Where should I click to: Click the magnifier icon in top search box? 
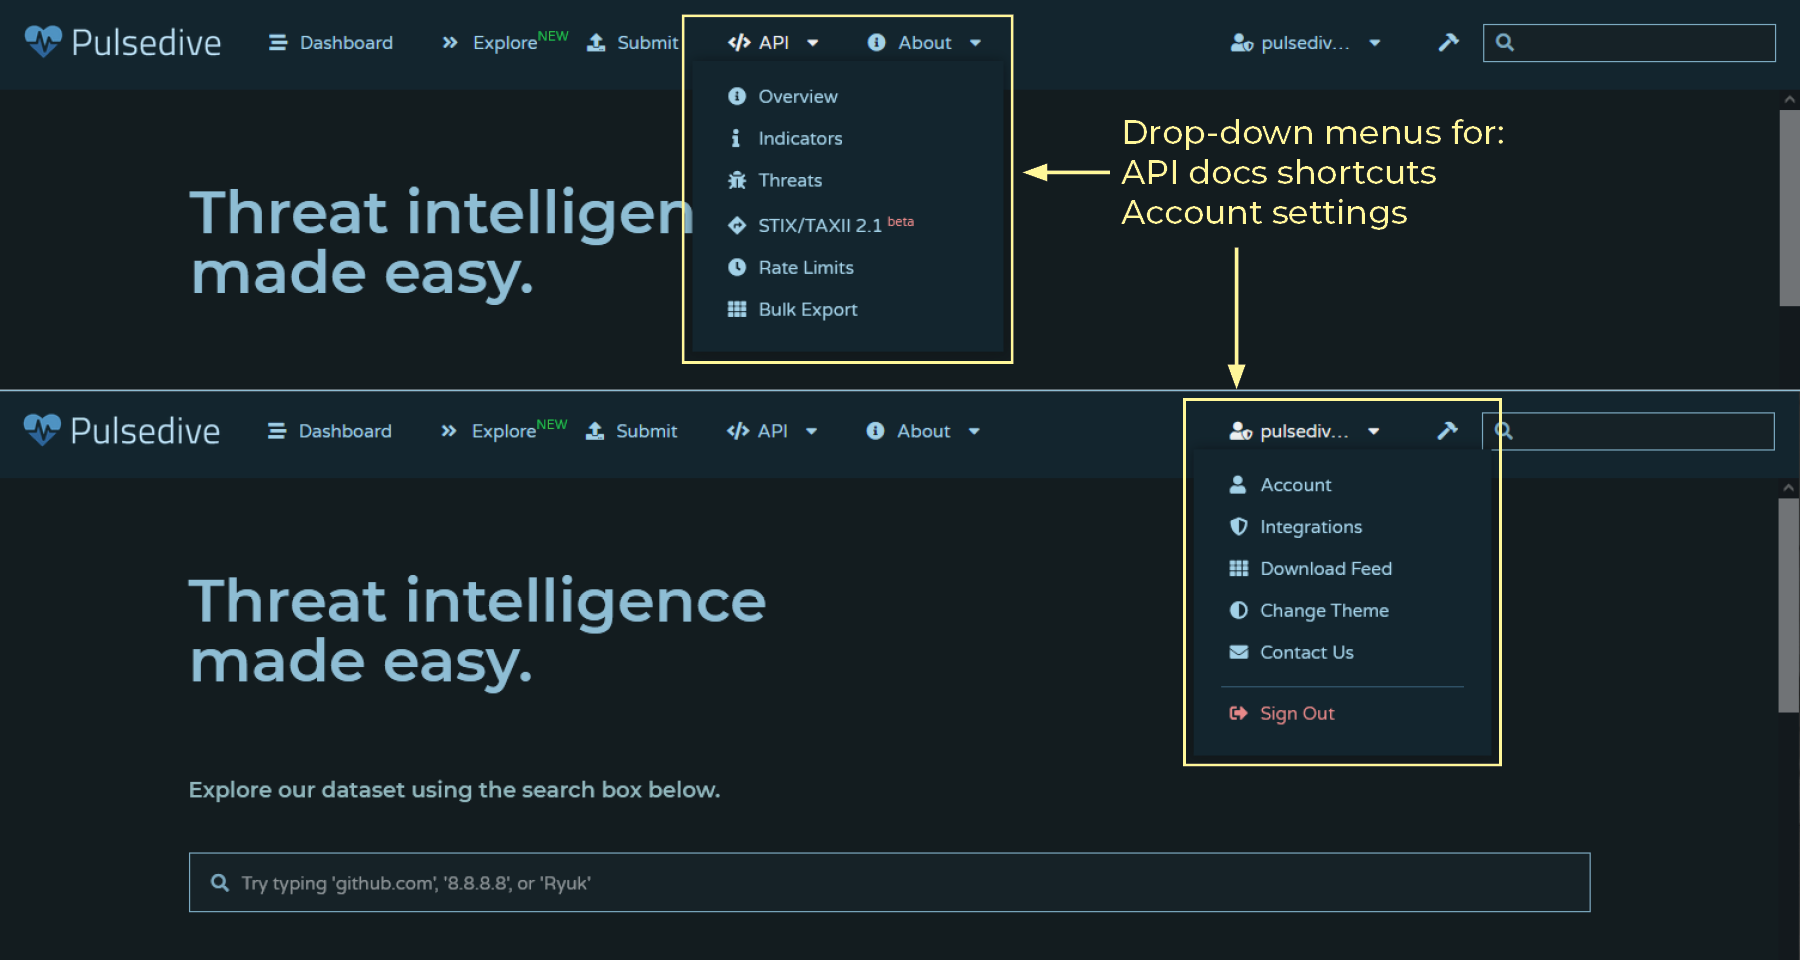point(1505,42)
